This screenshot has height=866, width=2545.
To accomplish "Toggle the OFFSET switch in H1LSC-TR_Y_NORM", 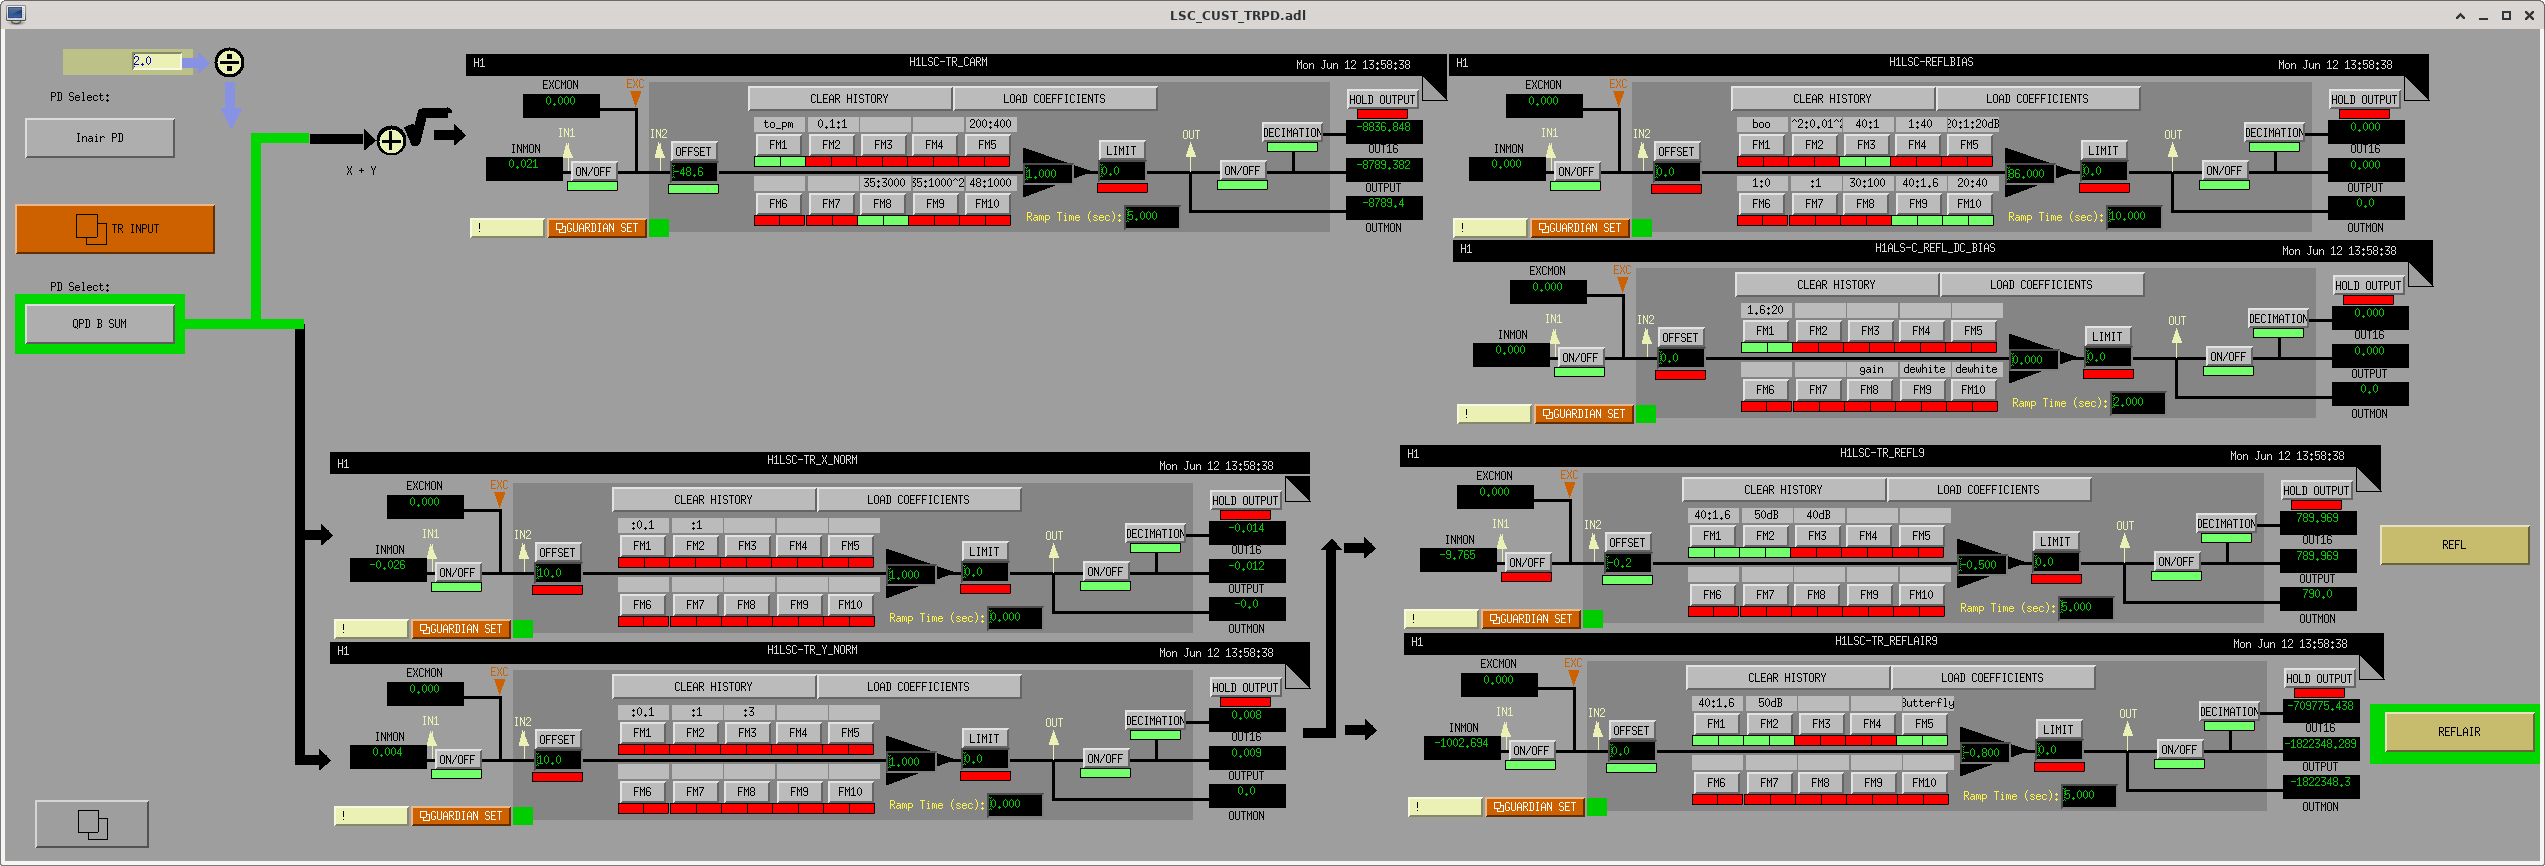I will [x=557, y=740].
